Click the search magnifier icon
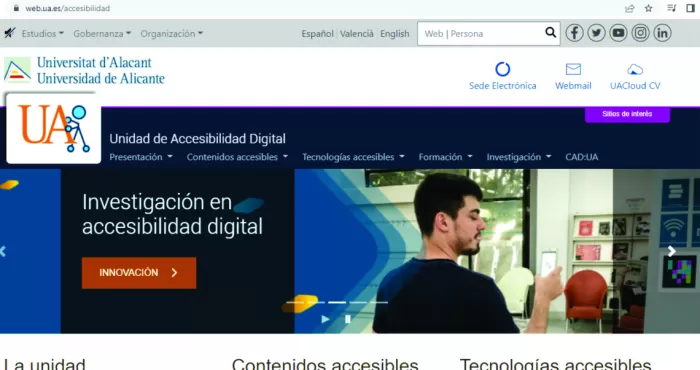Screen dimensions: 700x370 coord(550,33)
